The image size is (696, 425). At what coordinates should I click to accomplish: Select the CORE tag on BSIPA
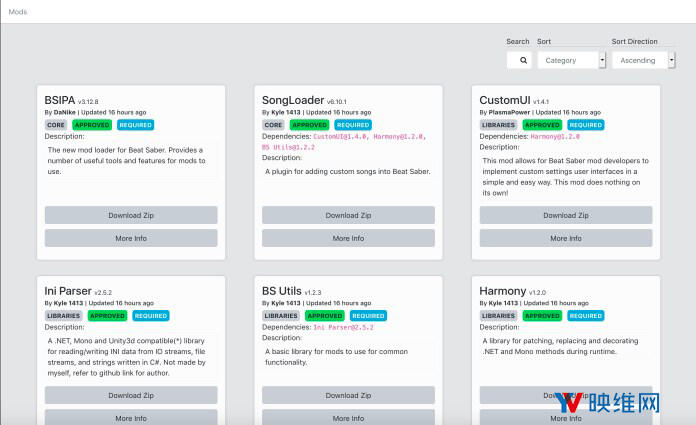[56, 125]
